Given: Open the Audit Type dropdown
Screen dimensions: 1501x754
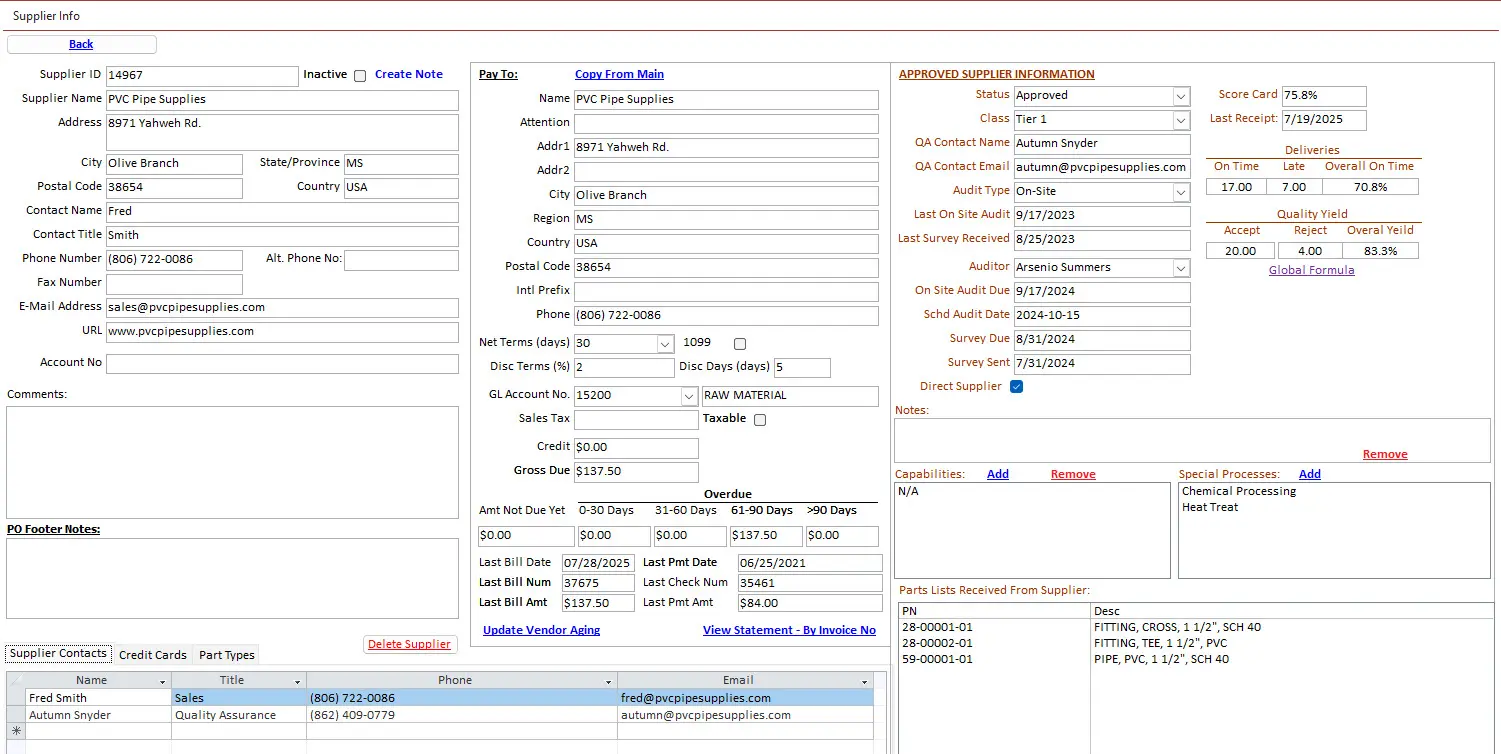Looking at the screenshot, I should (1181, 192).
